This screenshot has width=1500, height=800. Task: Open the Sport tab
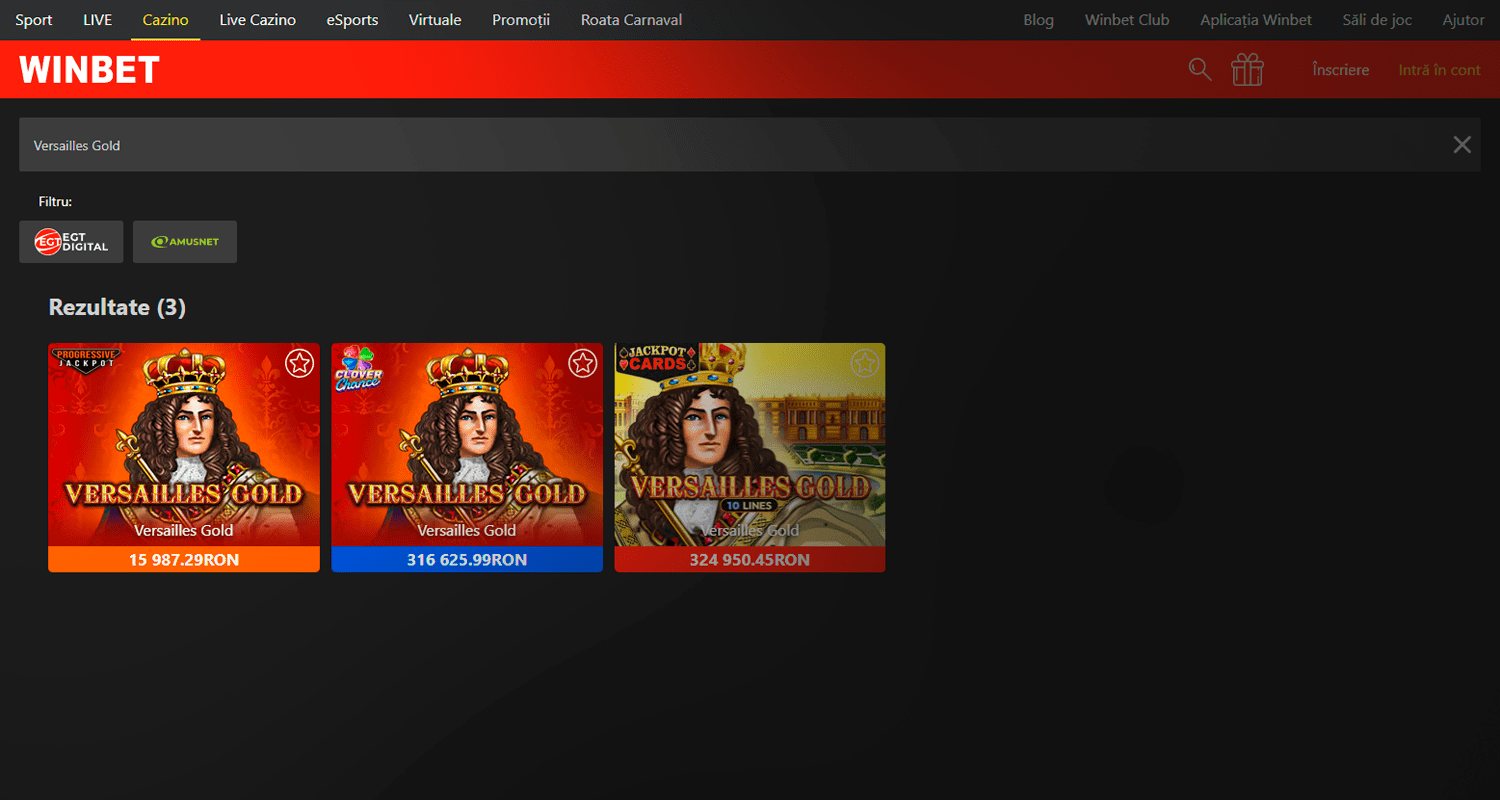(34, 20)
